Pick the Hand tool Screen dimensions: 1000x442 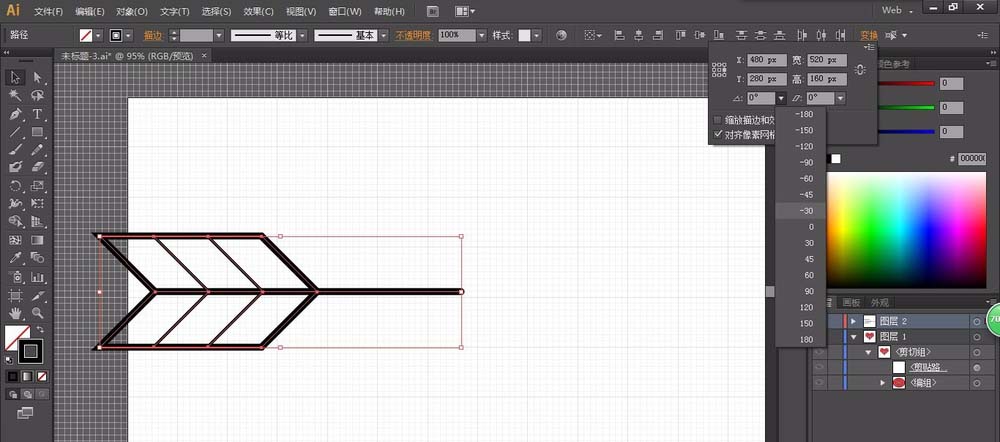click(x=15, y=313)
